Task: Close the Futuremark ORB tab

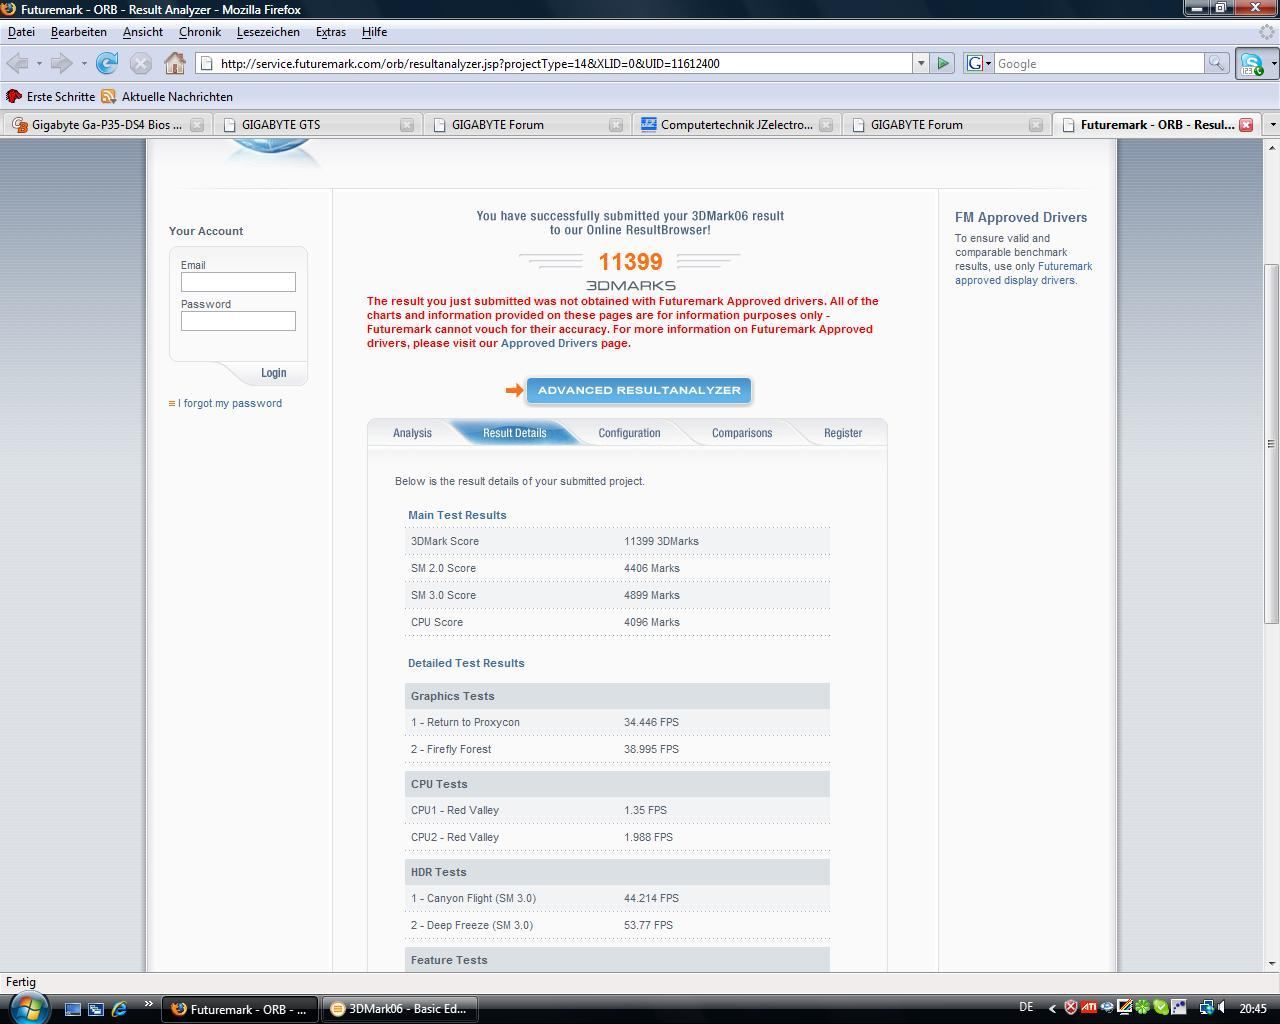Action: pos(1246,125)
